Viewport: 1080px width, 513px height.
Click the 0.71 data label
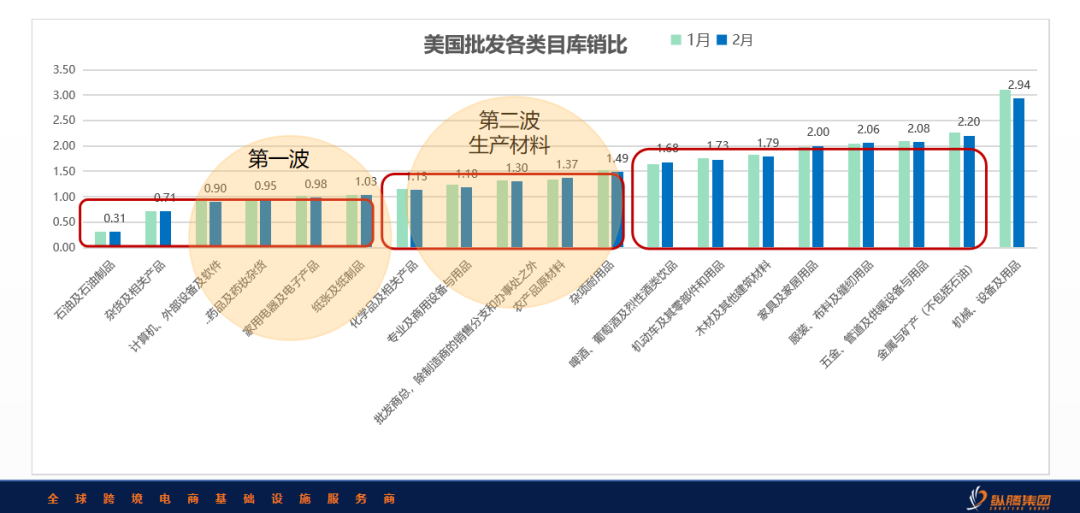[166, 198]
